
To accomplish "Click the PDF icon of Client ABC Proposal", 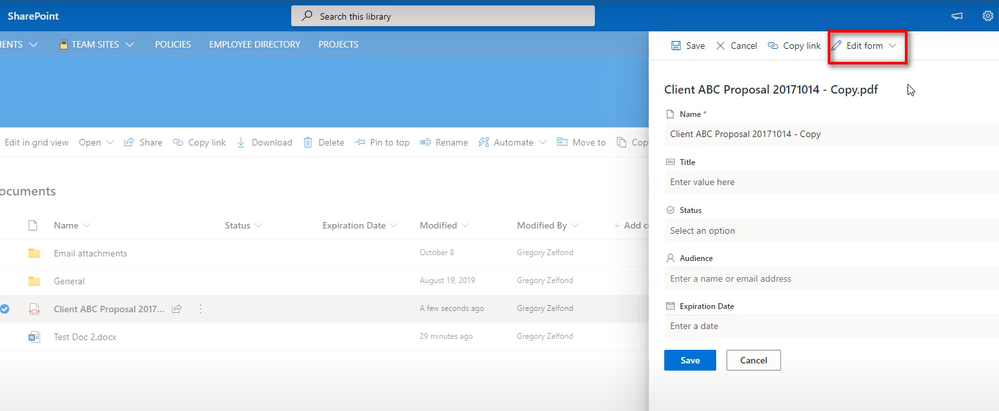I will tap(34, 309).
